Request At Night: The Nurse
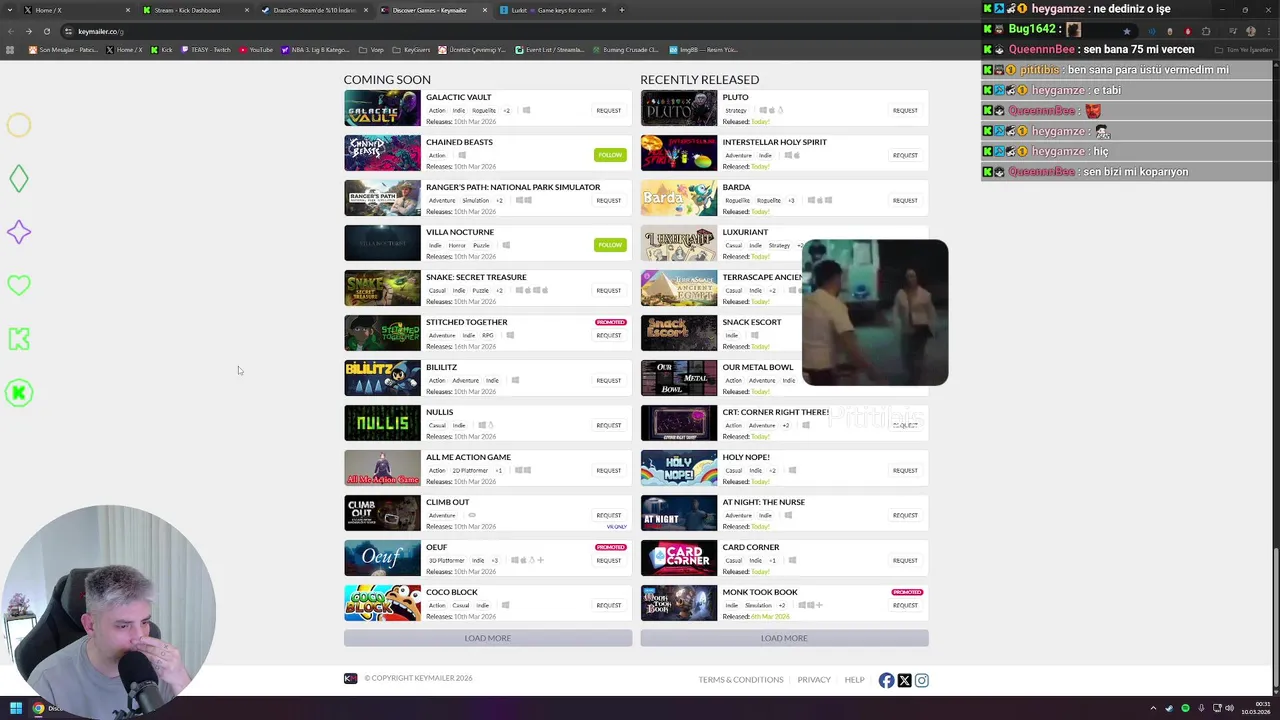This screenshot has width=1280, height=720. tap(905, 515)
